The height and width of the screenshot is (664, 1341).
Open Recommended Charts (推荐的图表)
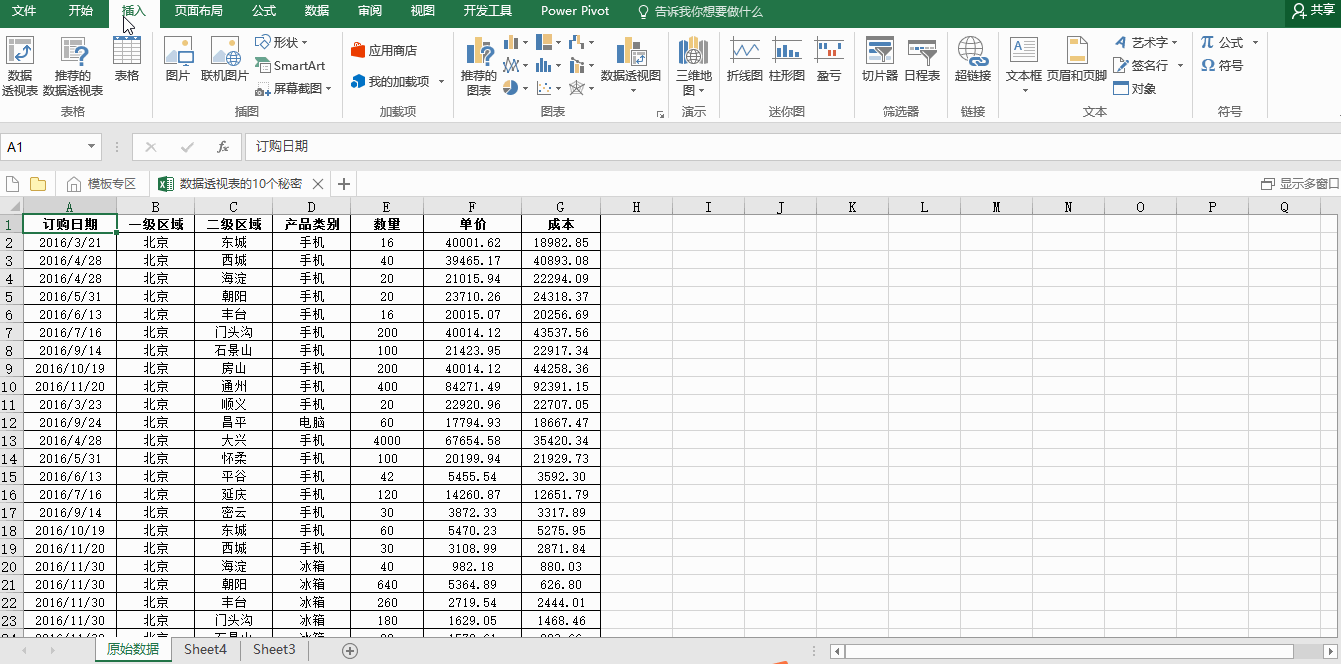tap(479, 66)
